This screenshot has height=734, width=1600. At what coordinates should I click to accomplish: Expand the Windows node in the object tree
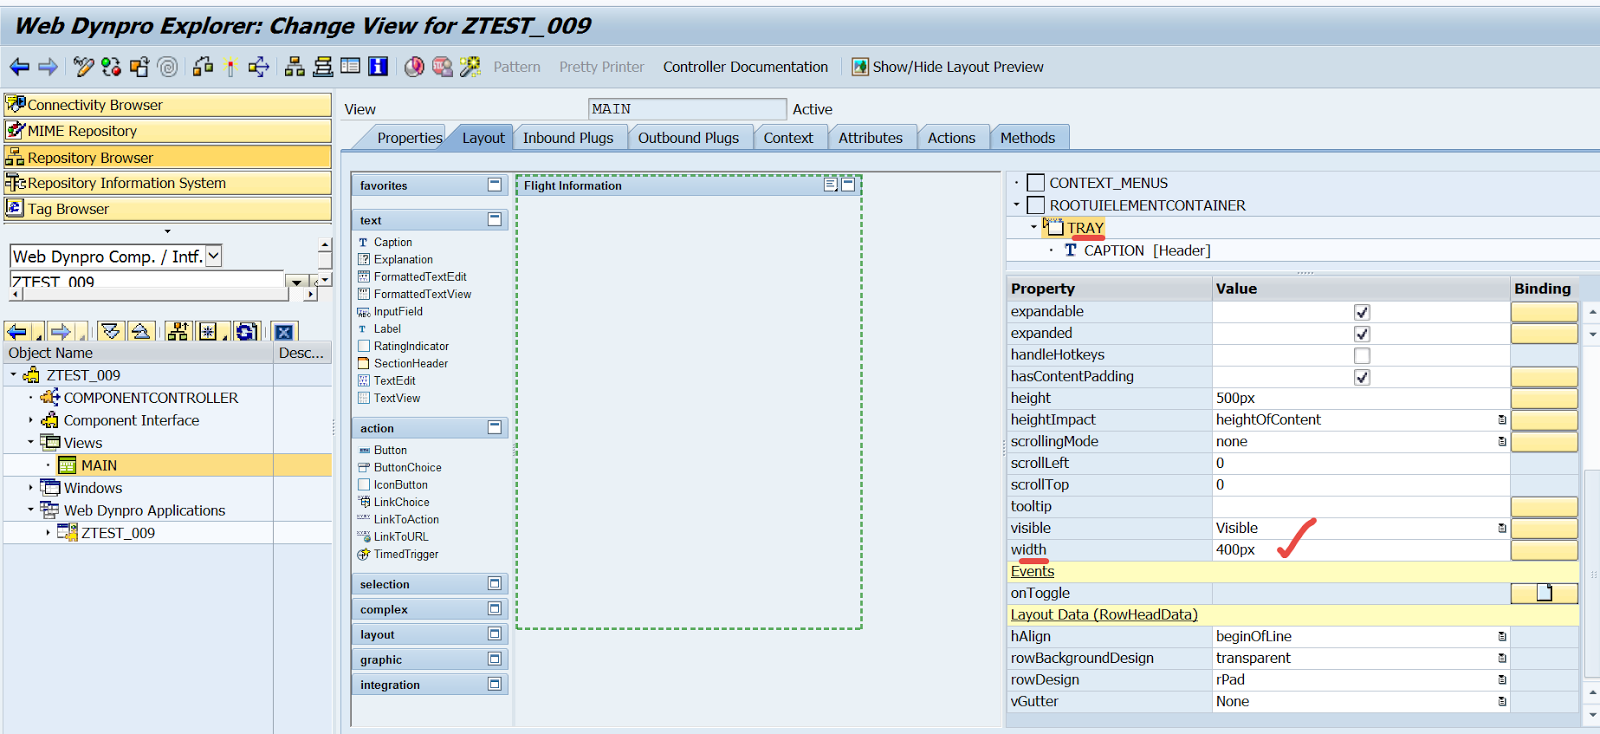(30, 488)
